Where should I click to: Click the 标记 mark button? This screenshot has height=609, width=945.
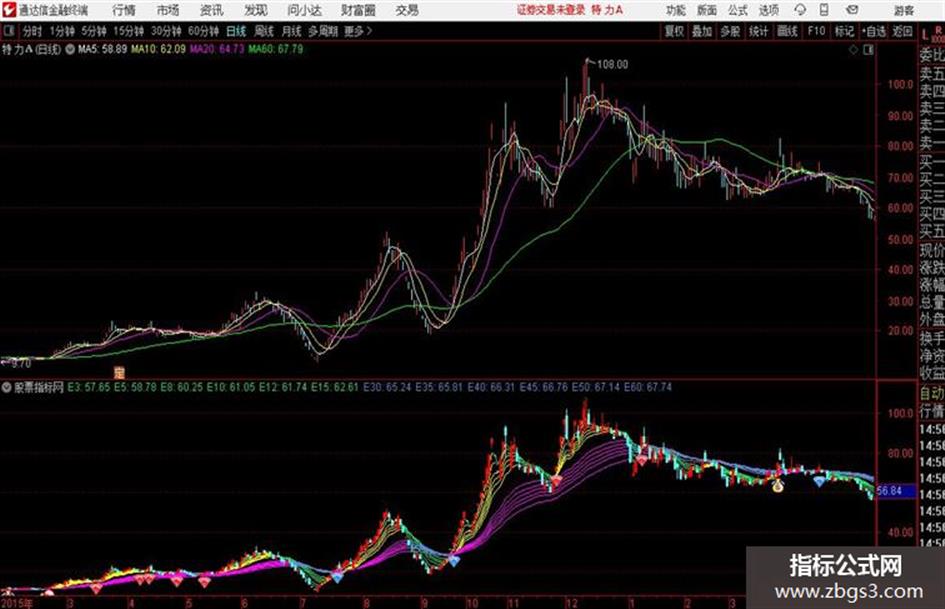pos(844,31)
